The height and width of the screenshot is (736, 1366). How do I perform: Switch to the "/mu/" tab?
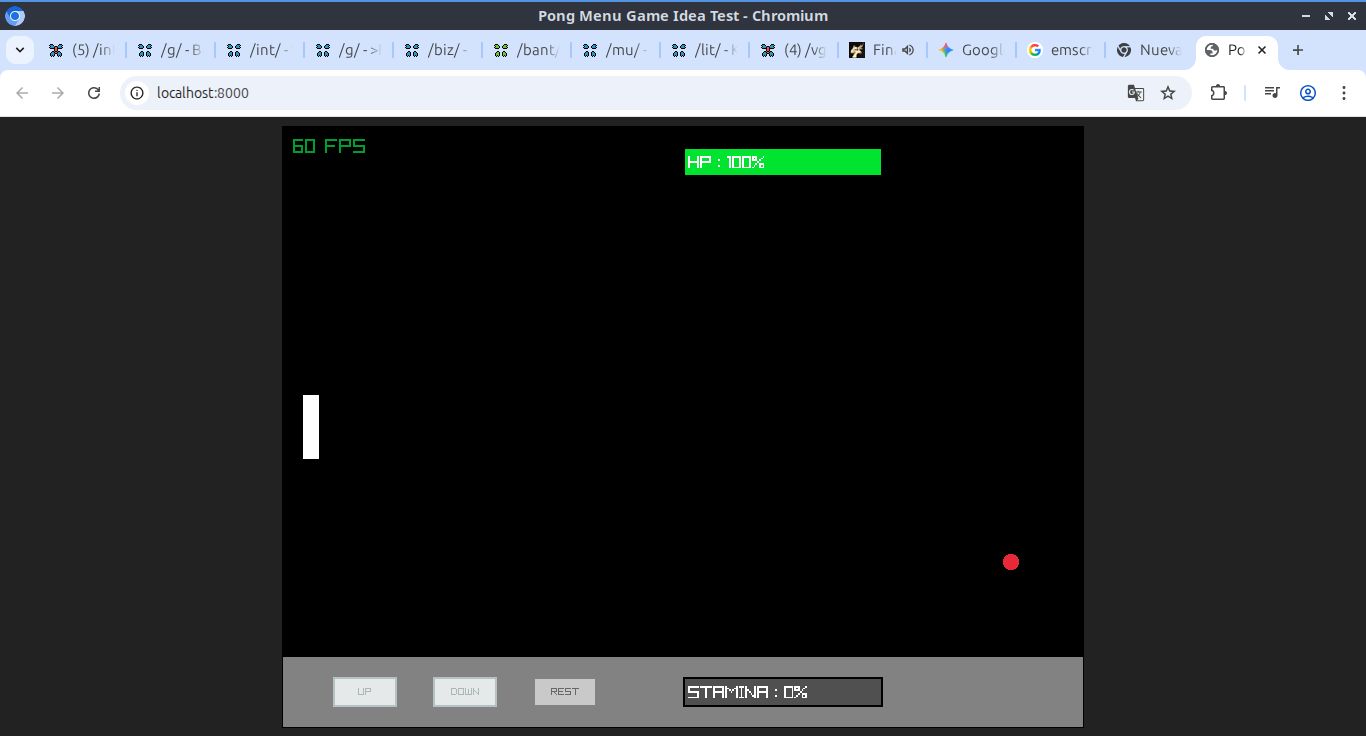[x=615, y=50]
